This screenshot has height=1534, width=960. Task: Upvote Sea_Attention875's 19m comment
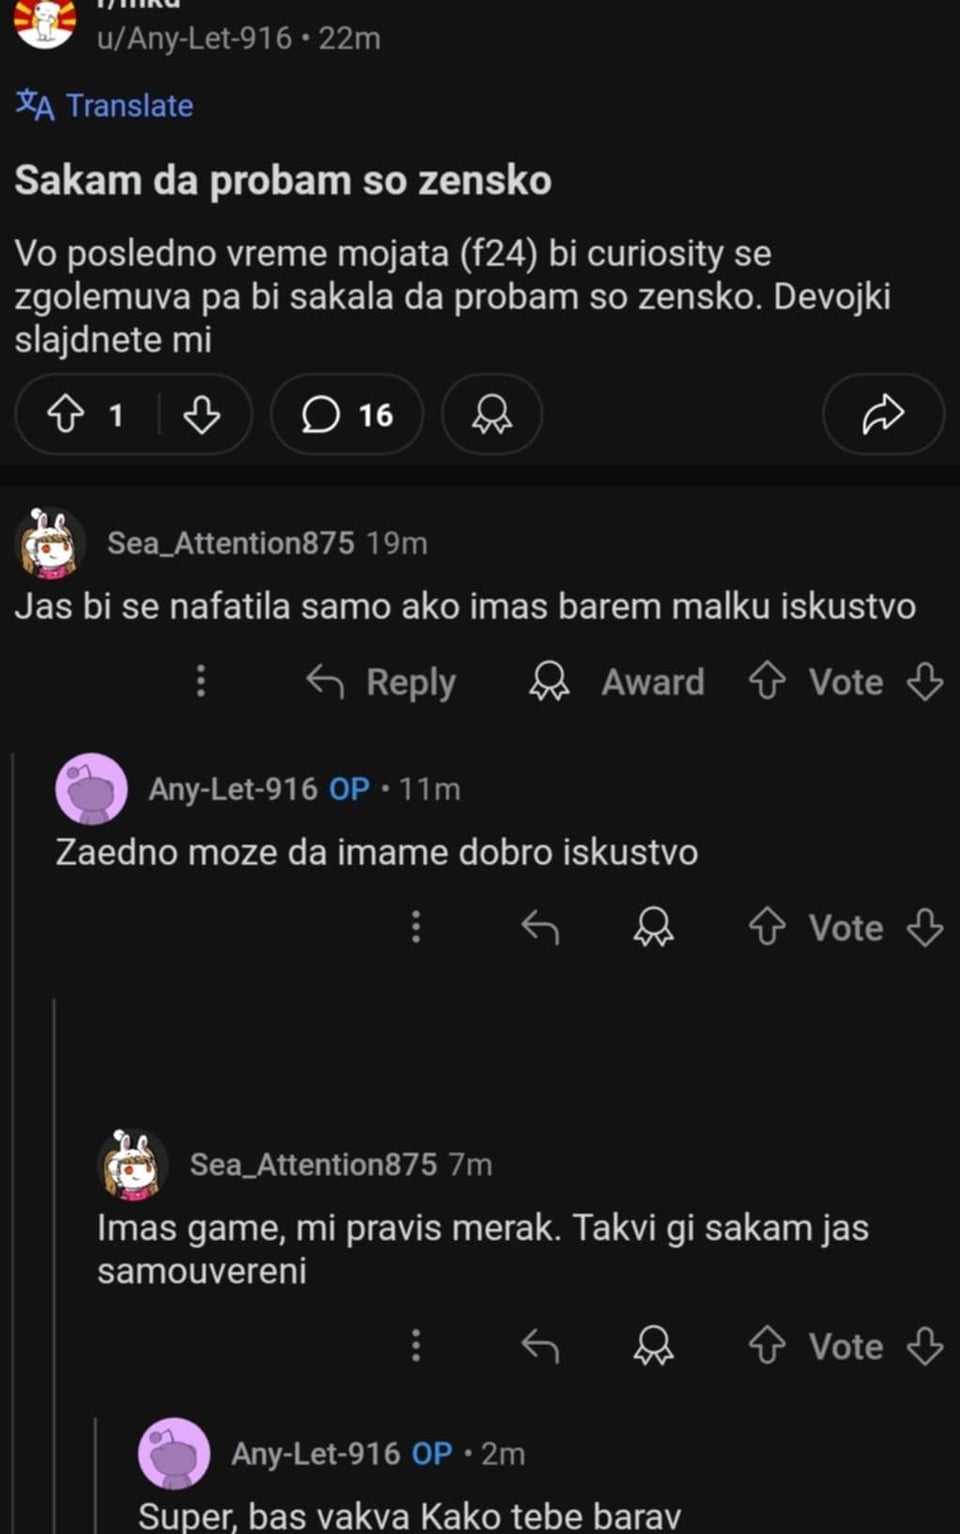pos(767,682)
